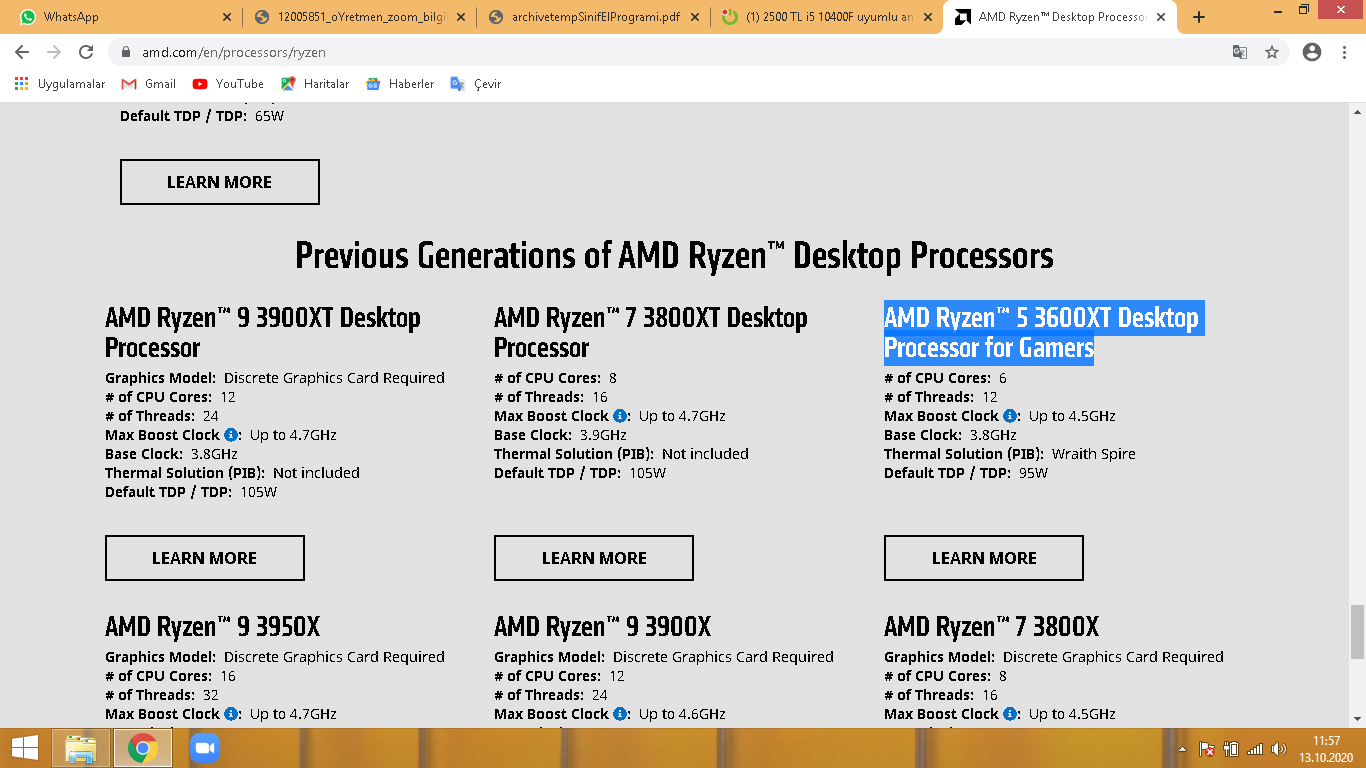The image size is (1366, 768).
Task: Click LEARN MORE under Ryzen 5 3600XT
Action: pos(984,558)
